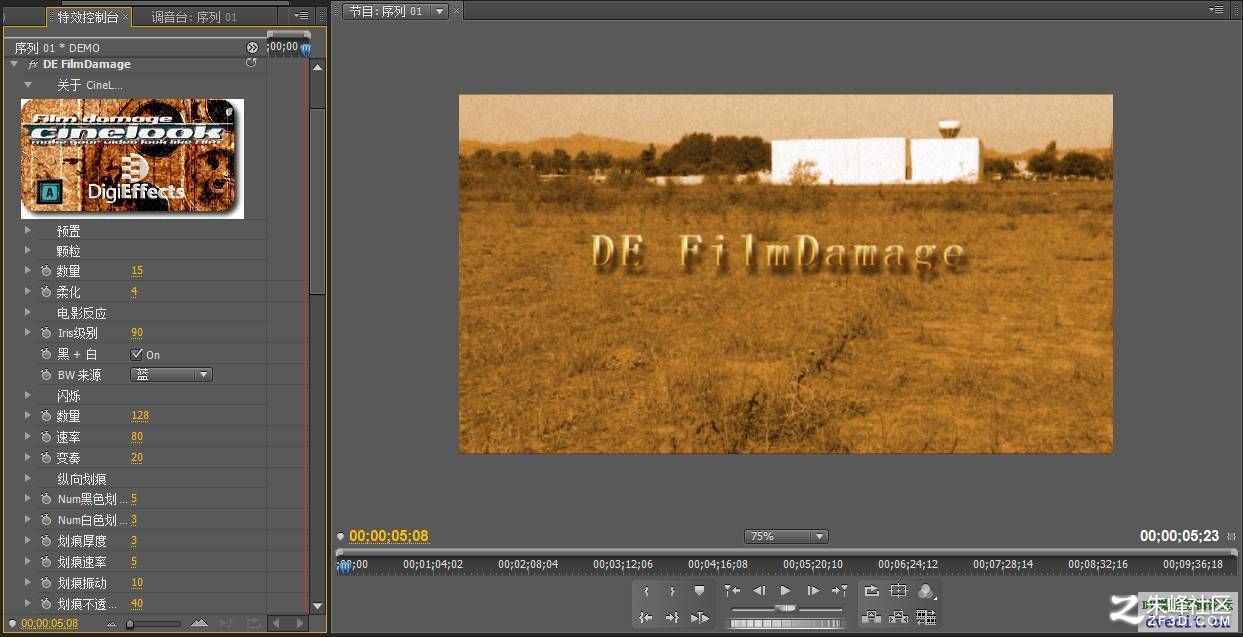
Task: Toggle the Loop playback icon
Action: (x=872, y=591)
